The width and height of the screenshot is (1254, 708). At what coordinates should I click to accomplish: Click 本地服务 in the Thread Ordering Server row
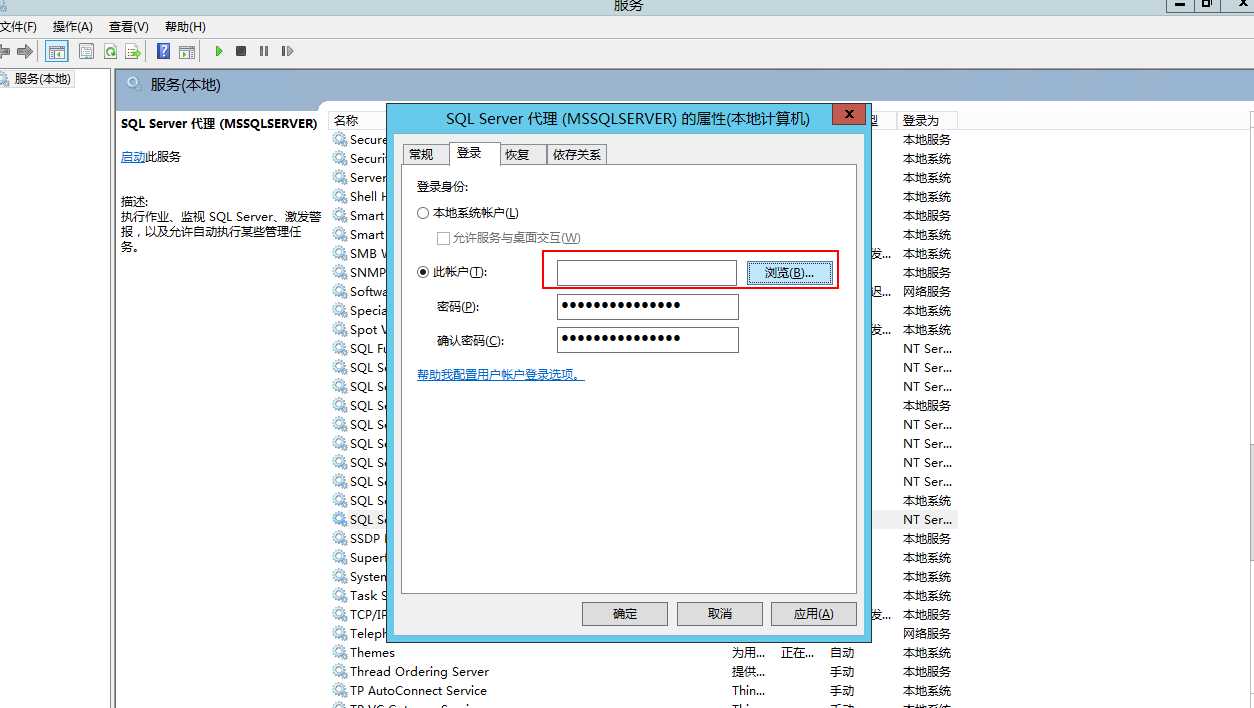pyautogui.click(x=927, y=672)
